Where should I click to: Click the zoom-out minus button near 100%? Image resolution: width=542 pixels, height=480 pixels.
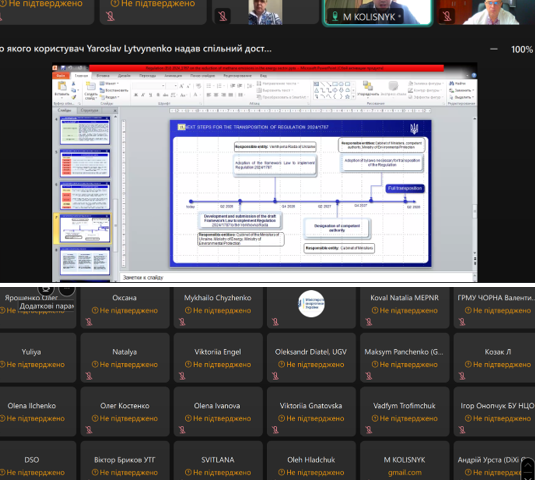pos(494,49)
